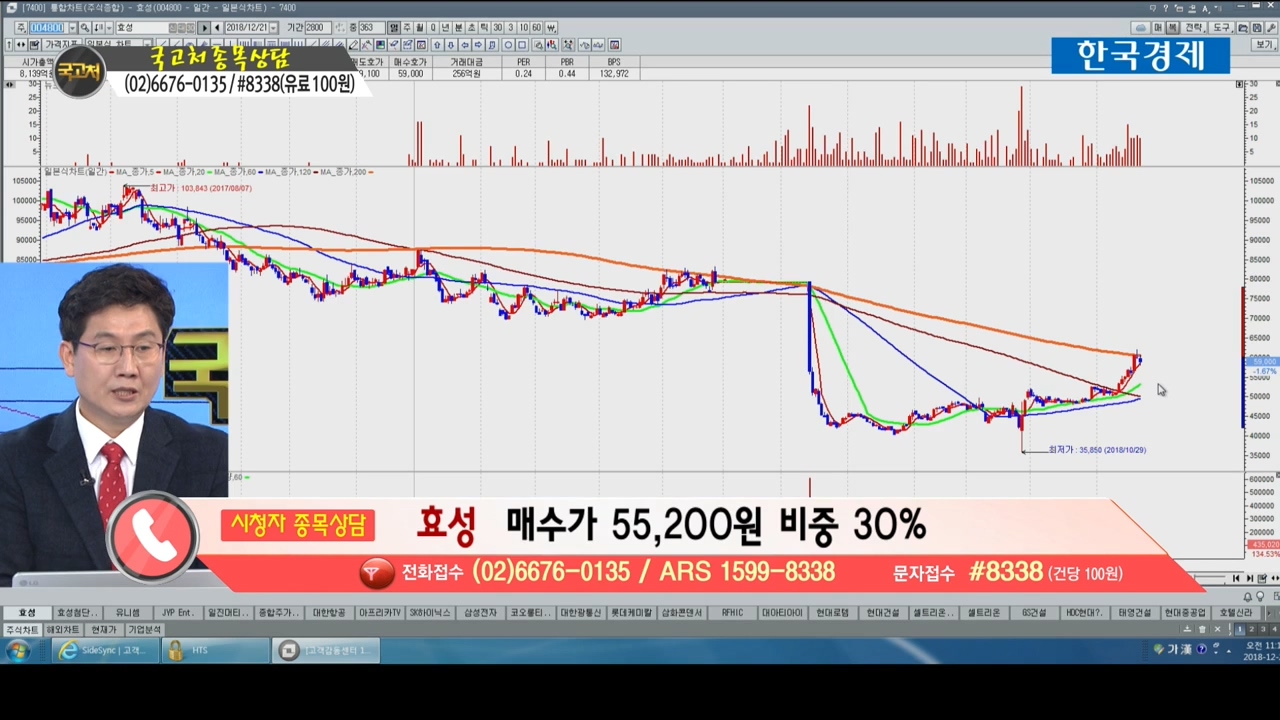
Task: Click the 363 count input field
Action: point(372,27)
